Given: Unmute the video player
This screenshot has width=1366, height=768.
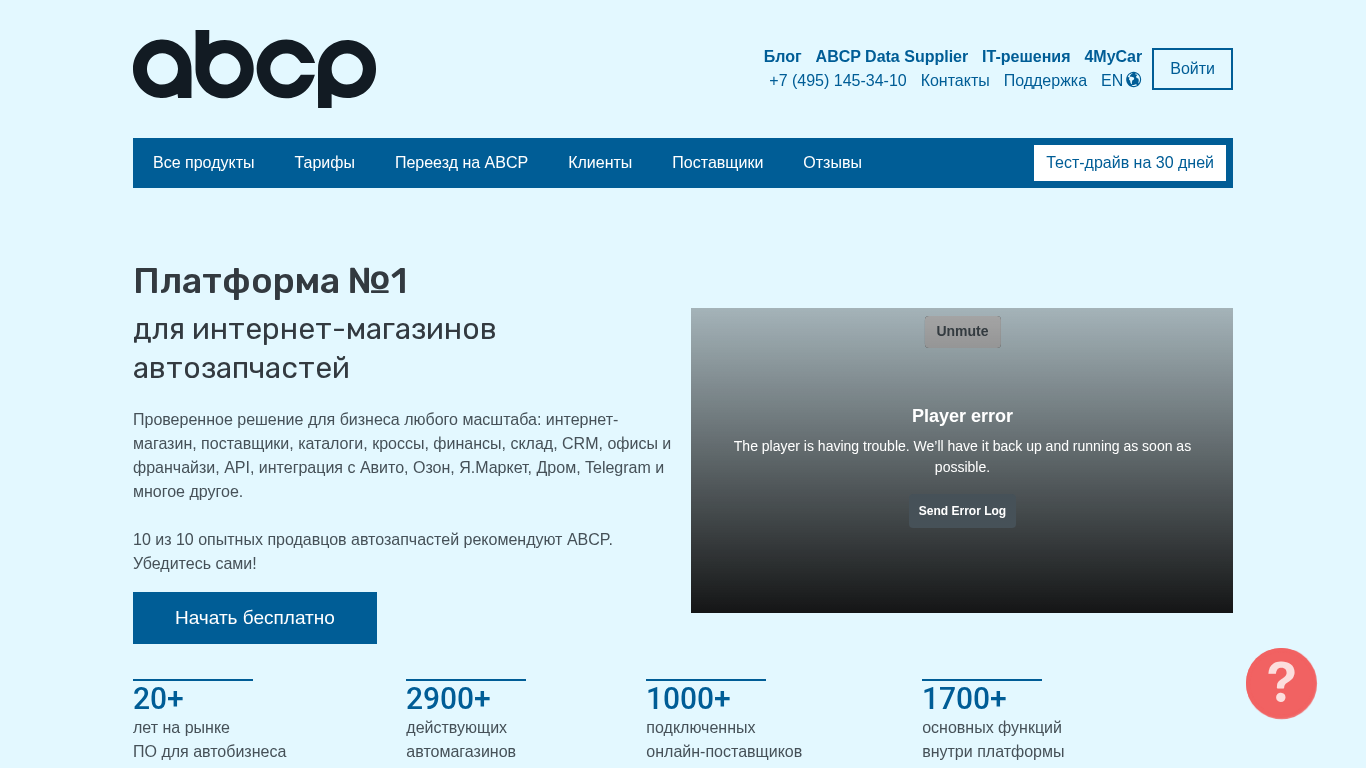Looking at the screenshot, I should [x=962, y=332].
